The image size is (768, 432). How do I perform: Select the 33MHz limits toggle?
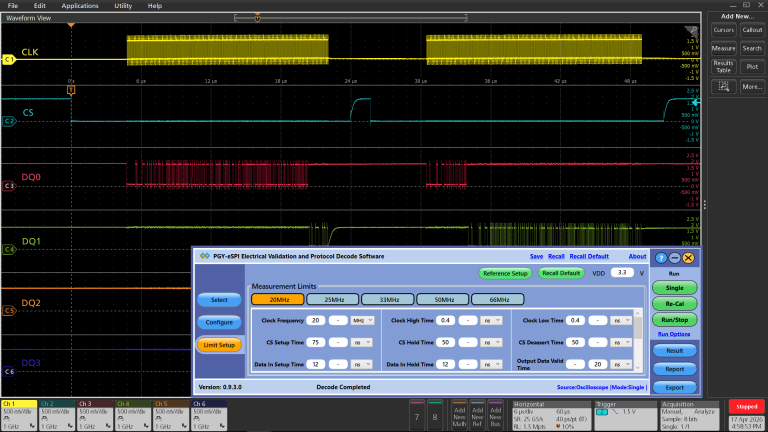click(388, 299)
